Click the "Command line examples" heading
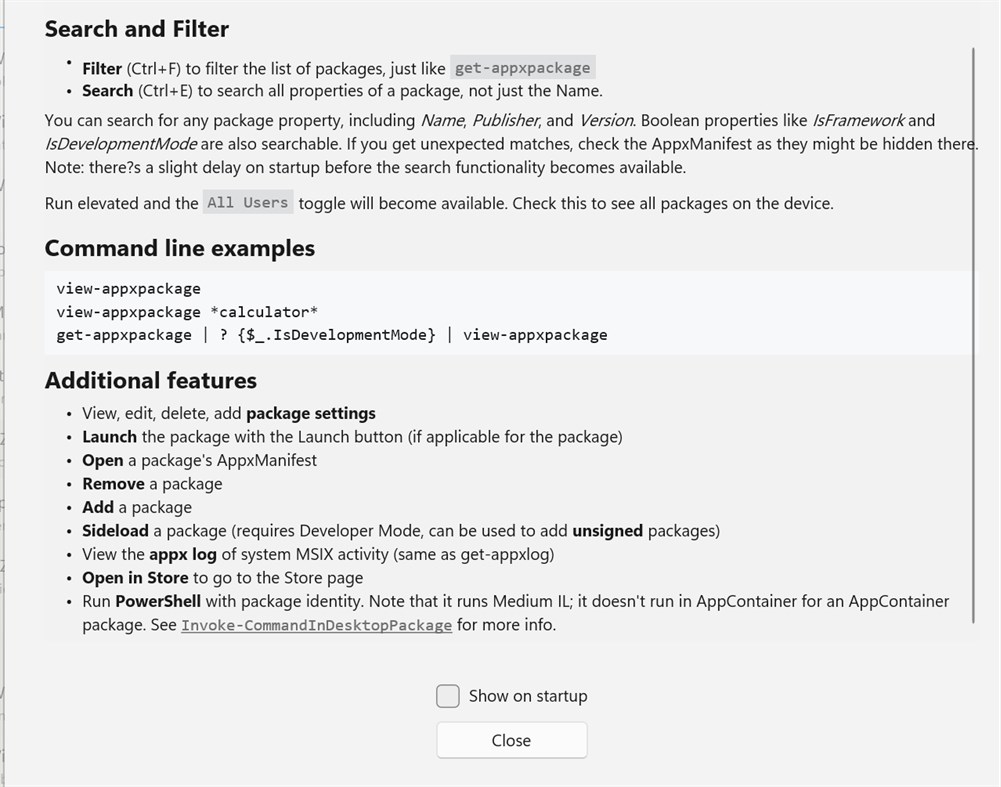Screen dimensions: 1001x787 [180, 248]
